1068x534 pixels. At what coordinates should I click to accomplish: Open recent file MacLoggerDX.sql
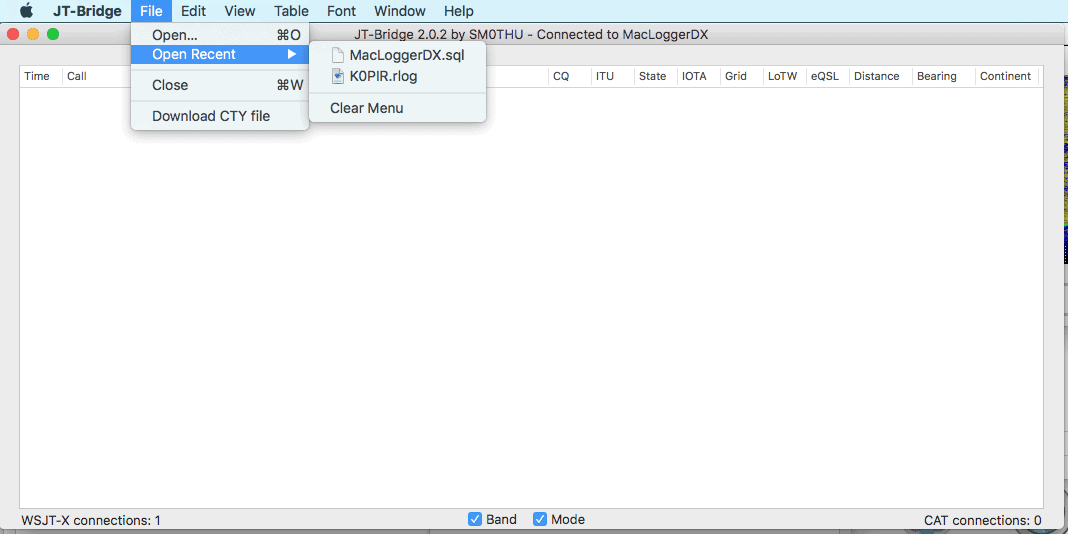[x=398, y=56]
